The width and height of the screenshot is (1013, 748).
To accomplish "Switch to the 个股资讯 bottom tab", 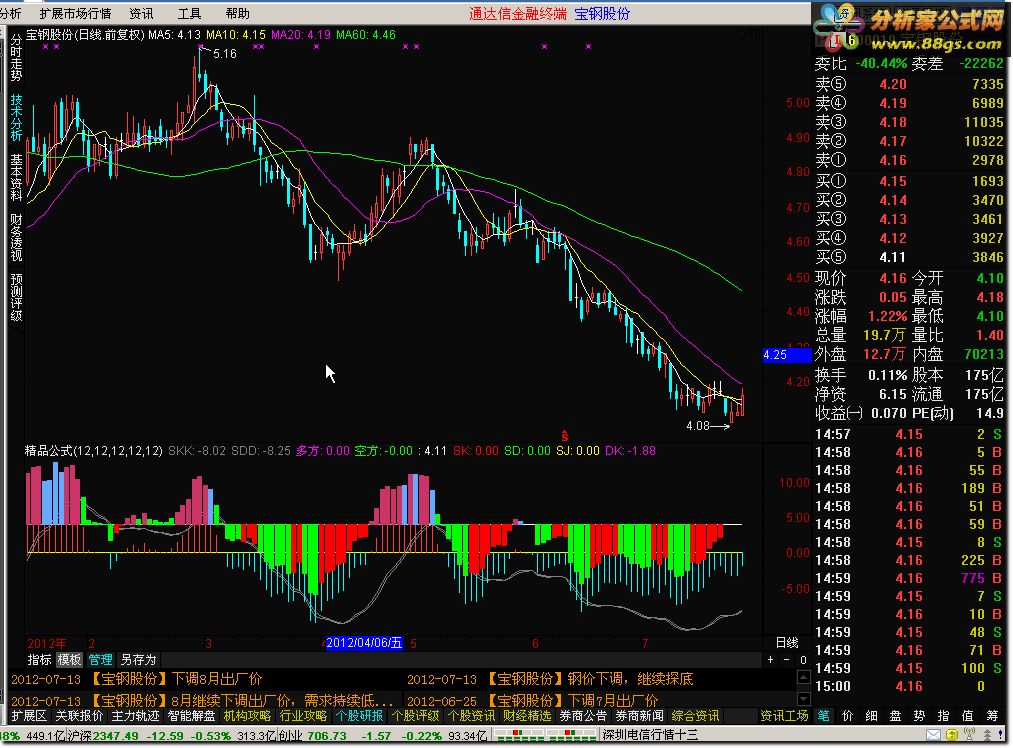I will (x=472, y=716).
